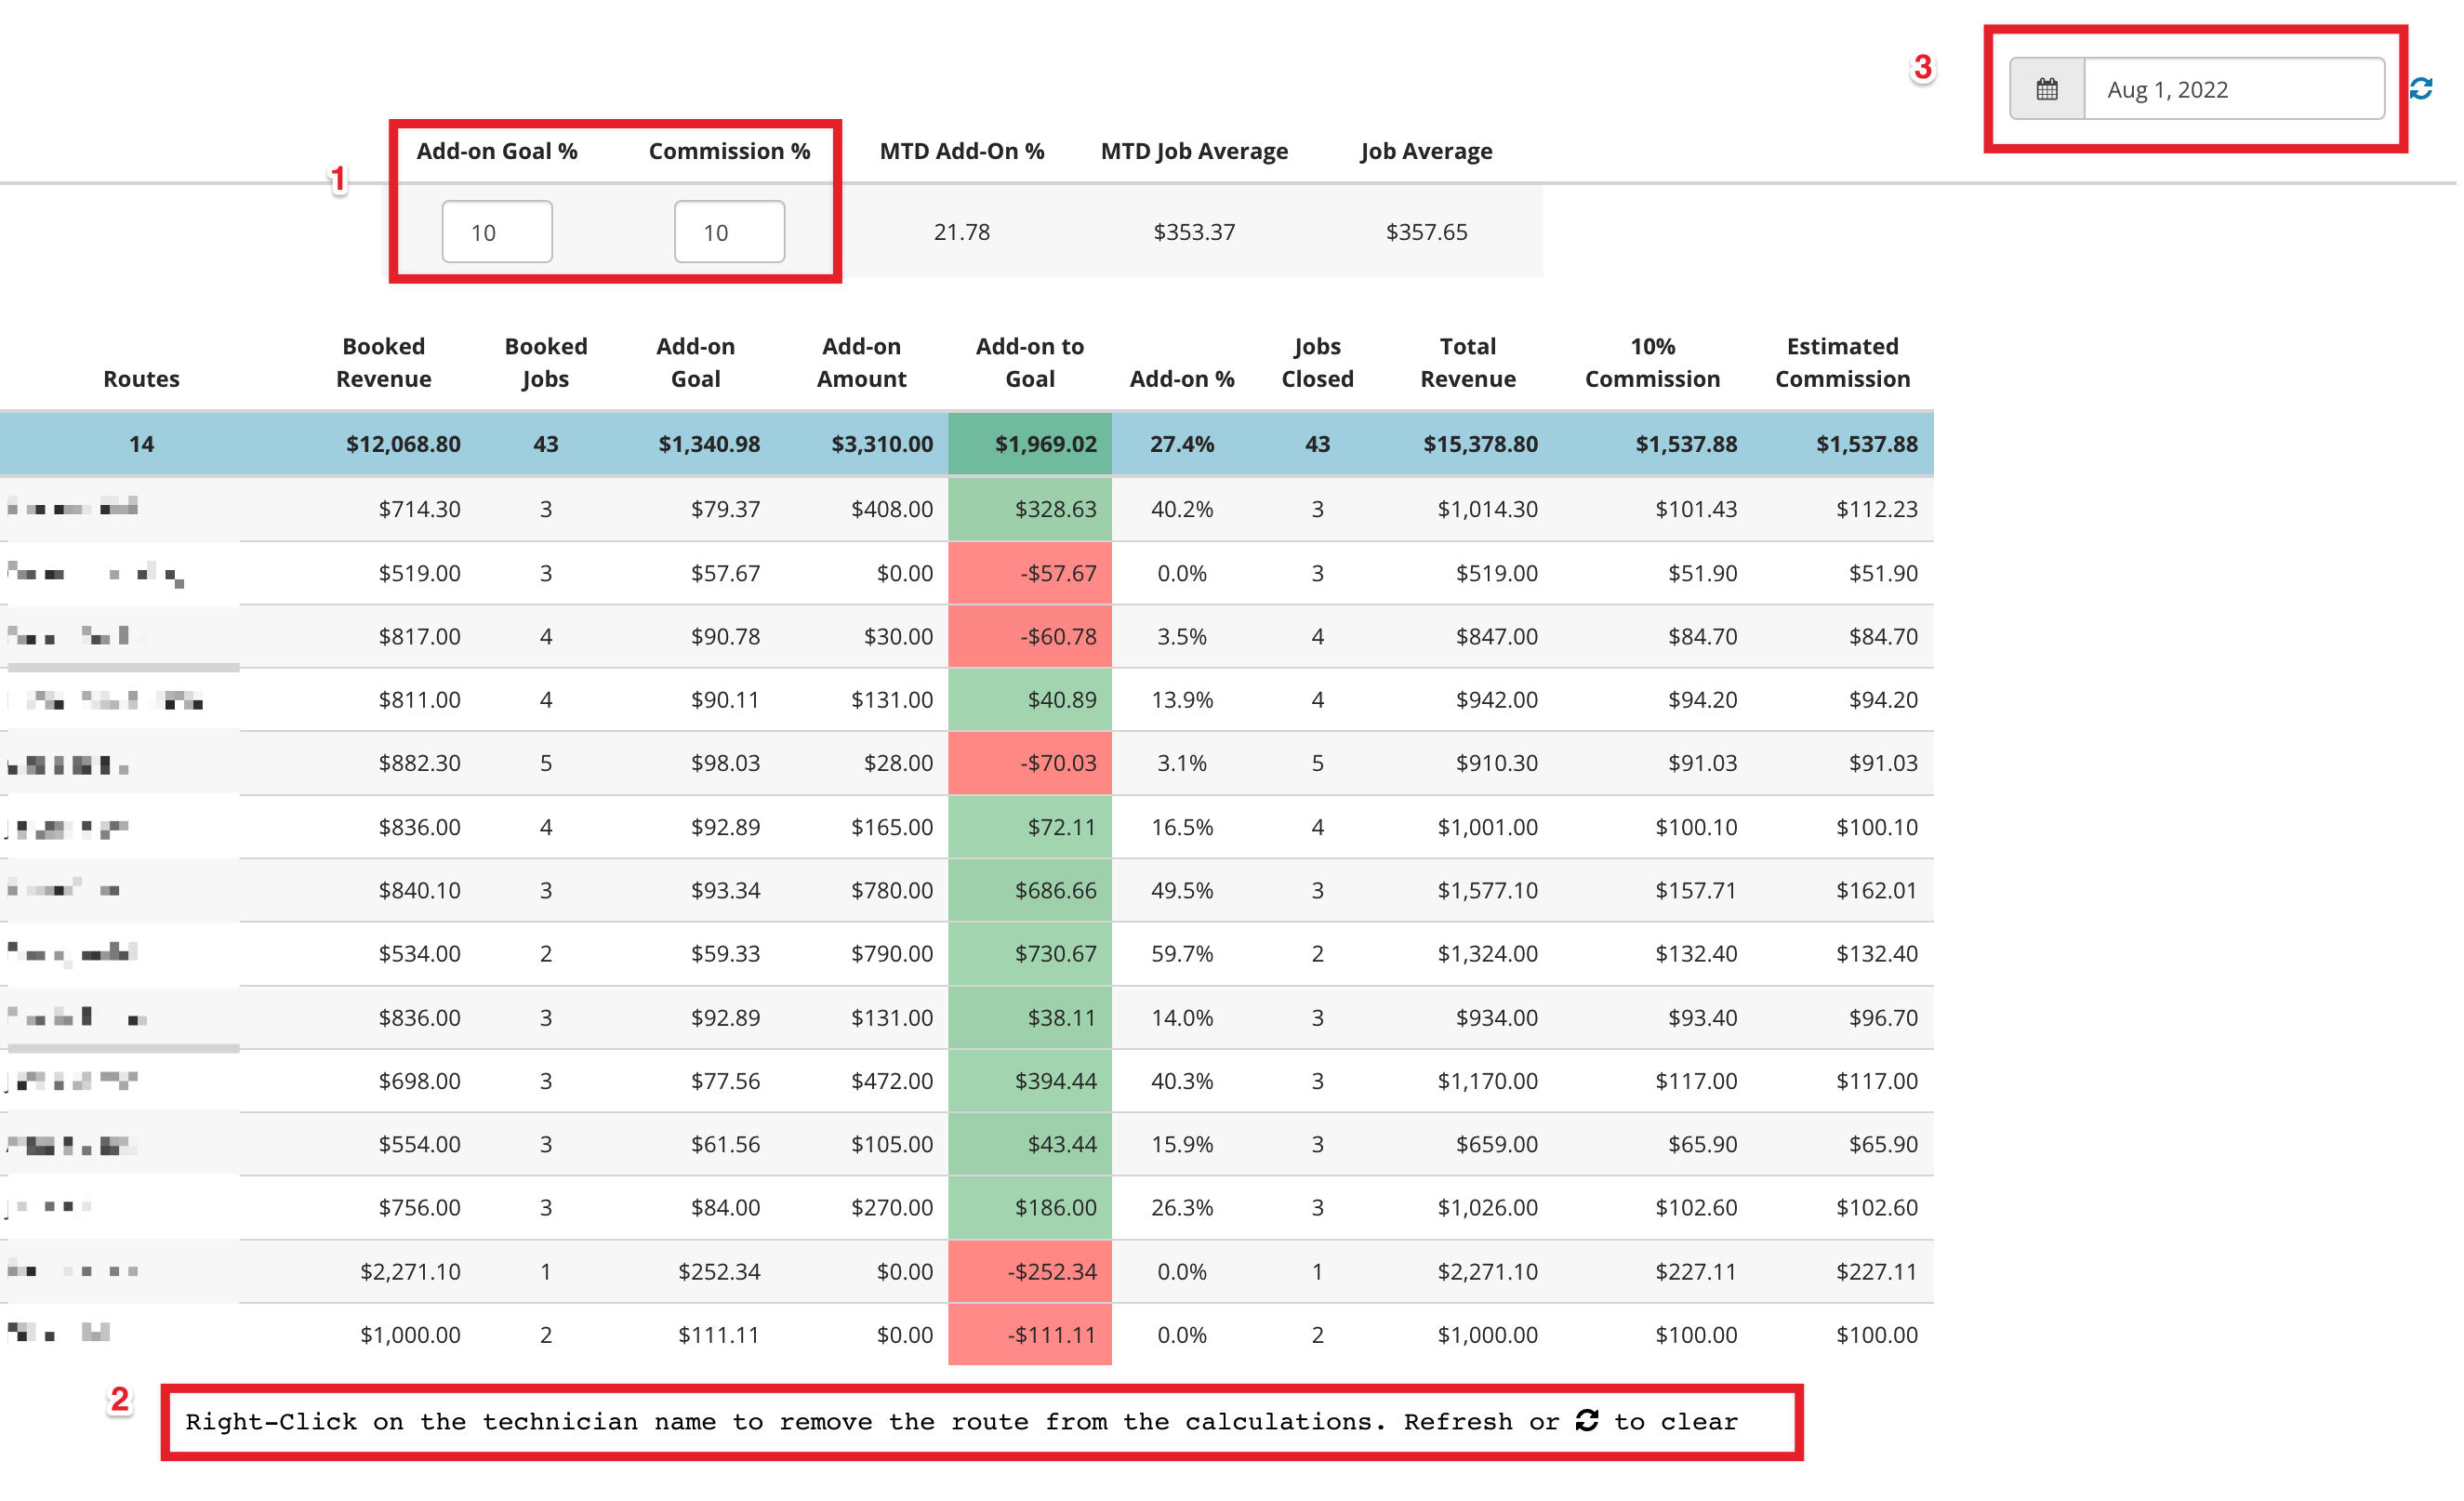Click the Routes column header
This screenshot has width=2464, height=1501.
[x=141, y=379]
